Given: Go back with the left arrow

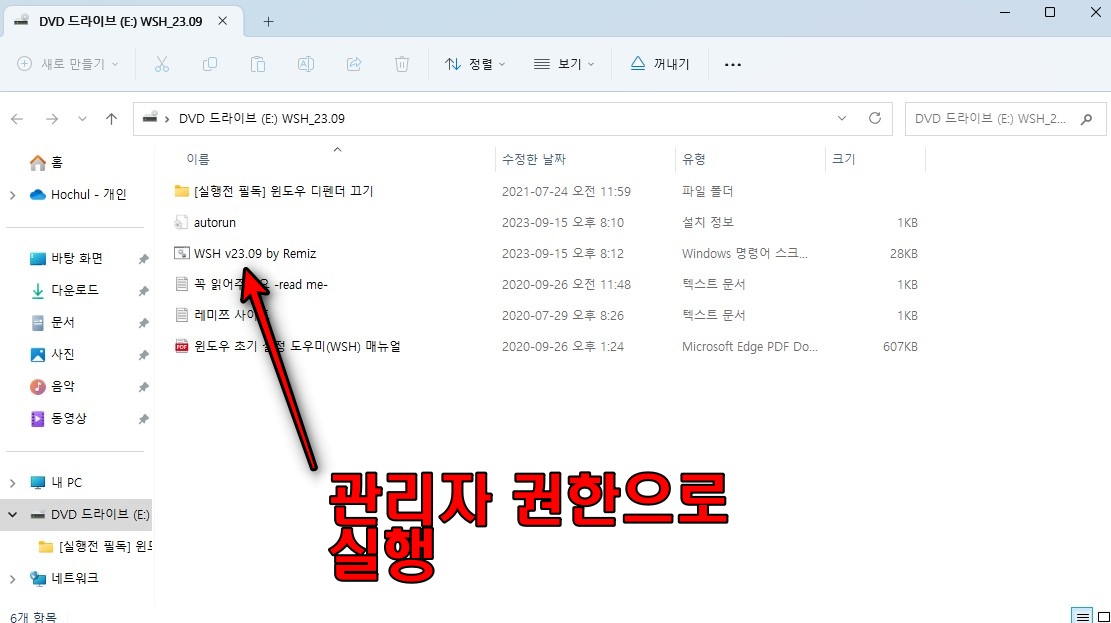Looking at the screenshot, I should [x=17, y=119].
